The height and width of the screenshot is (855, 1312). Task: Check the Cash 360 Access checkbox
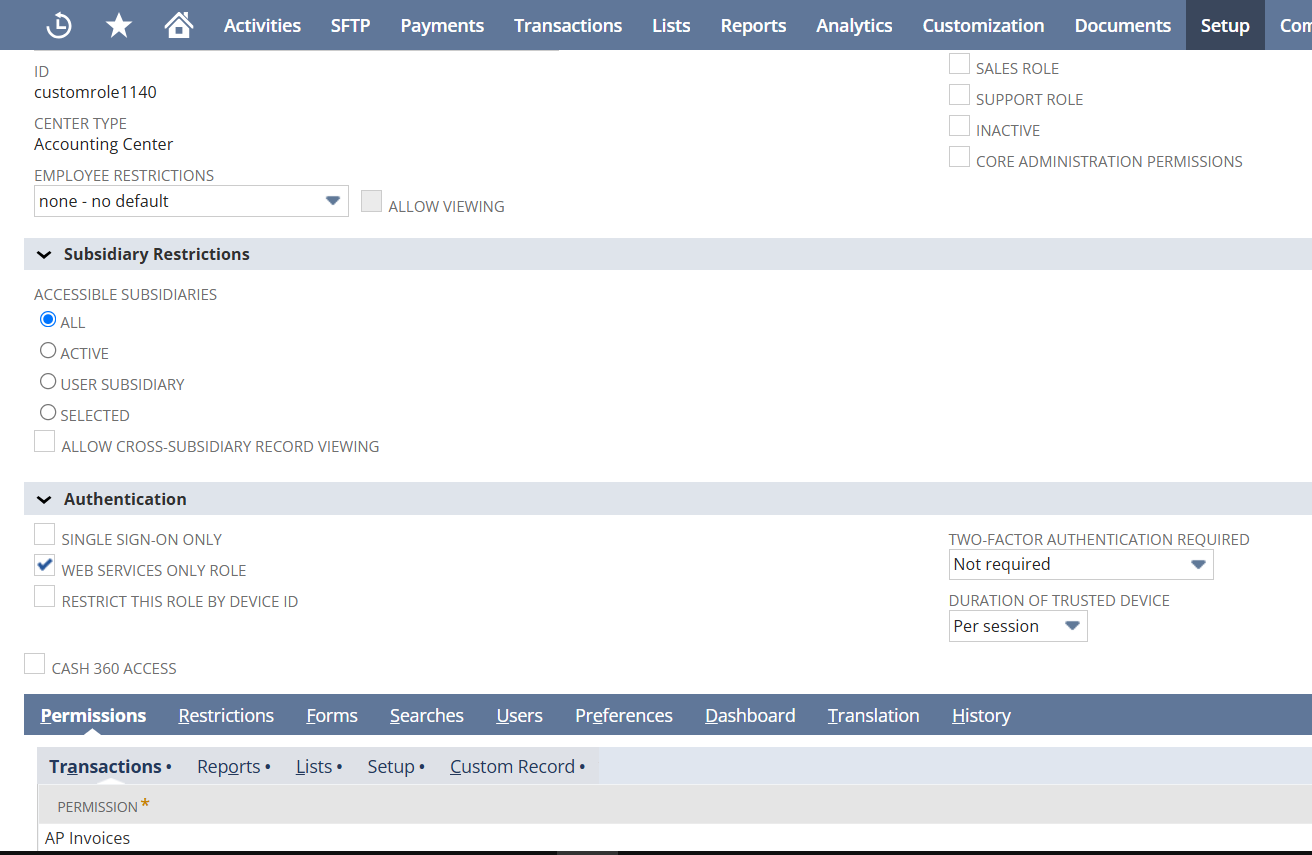35,664
